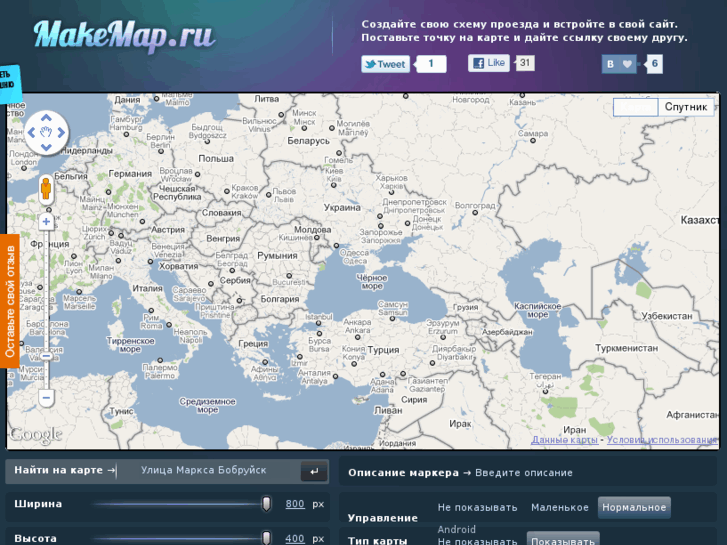Click the Рим city marker dot
727x545 pixels.
[x=151, y=310]
